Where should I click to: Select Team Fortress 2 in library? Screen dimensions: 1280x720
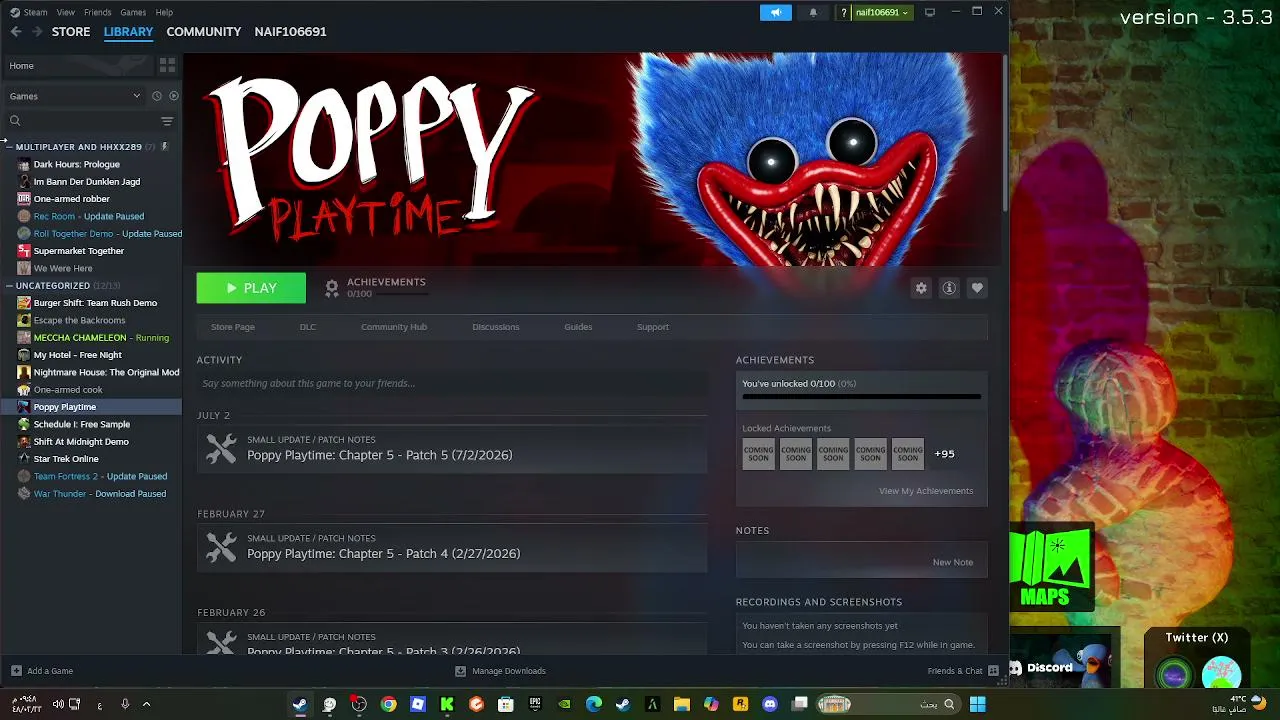click(x=100, y=476)
